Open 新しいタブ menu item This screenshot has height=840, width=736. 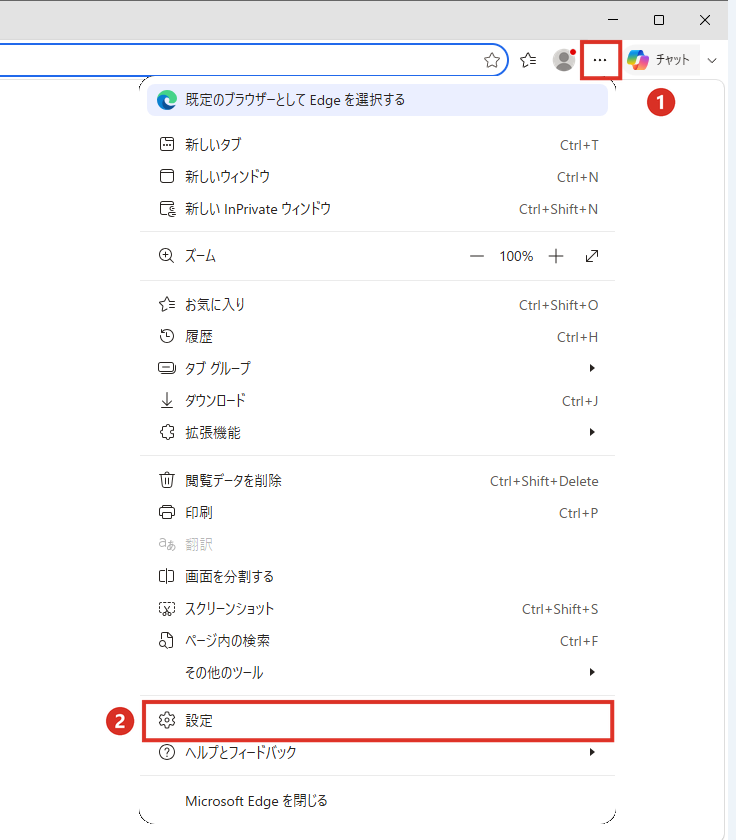378,145
